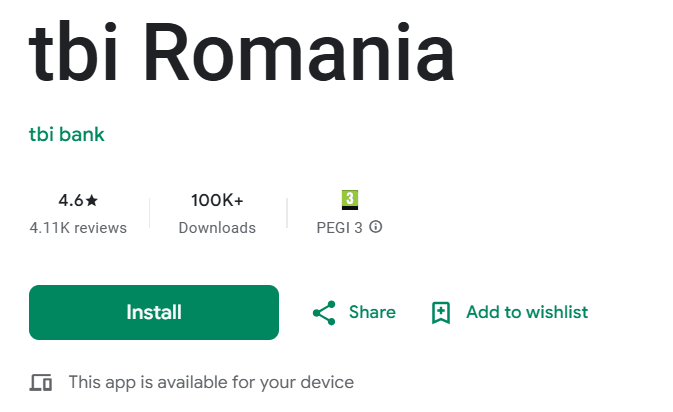This screenshot has width=673, height=412.
Task: Click the Share text label
Action: [x=372, y=313]
